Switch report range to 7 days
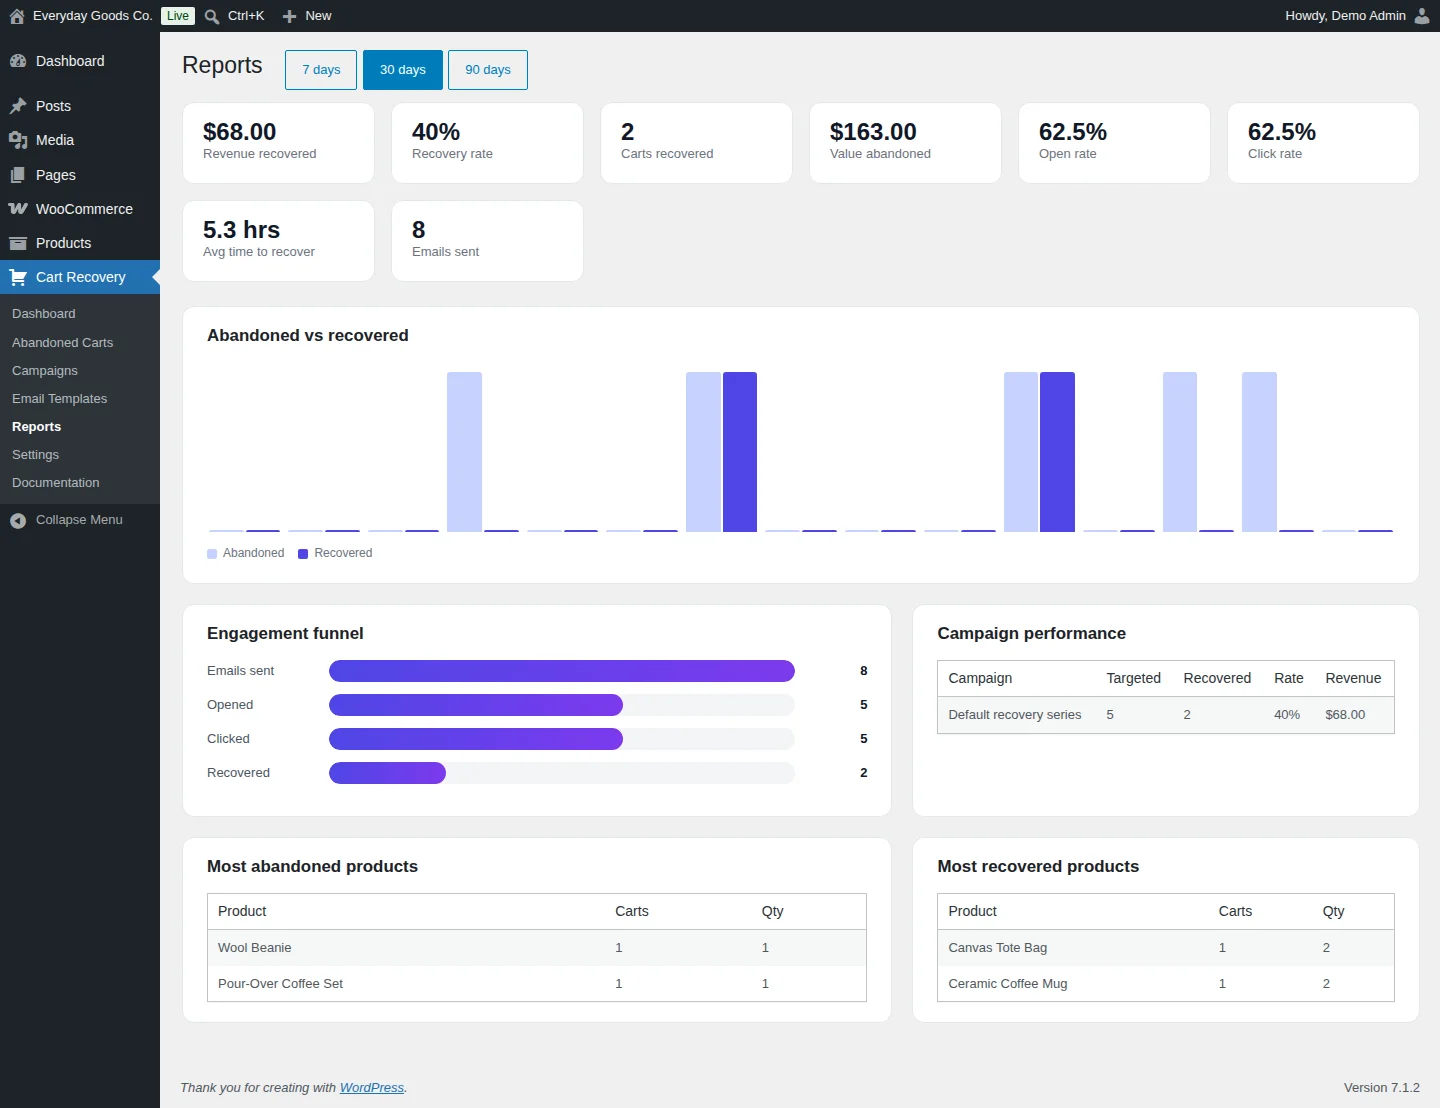 coord(321,70)
